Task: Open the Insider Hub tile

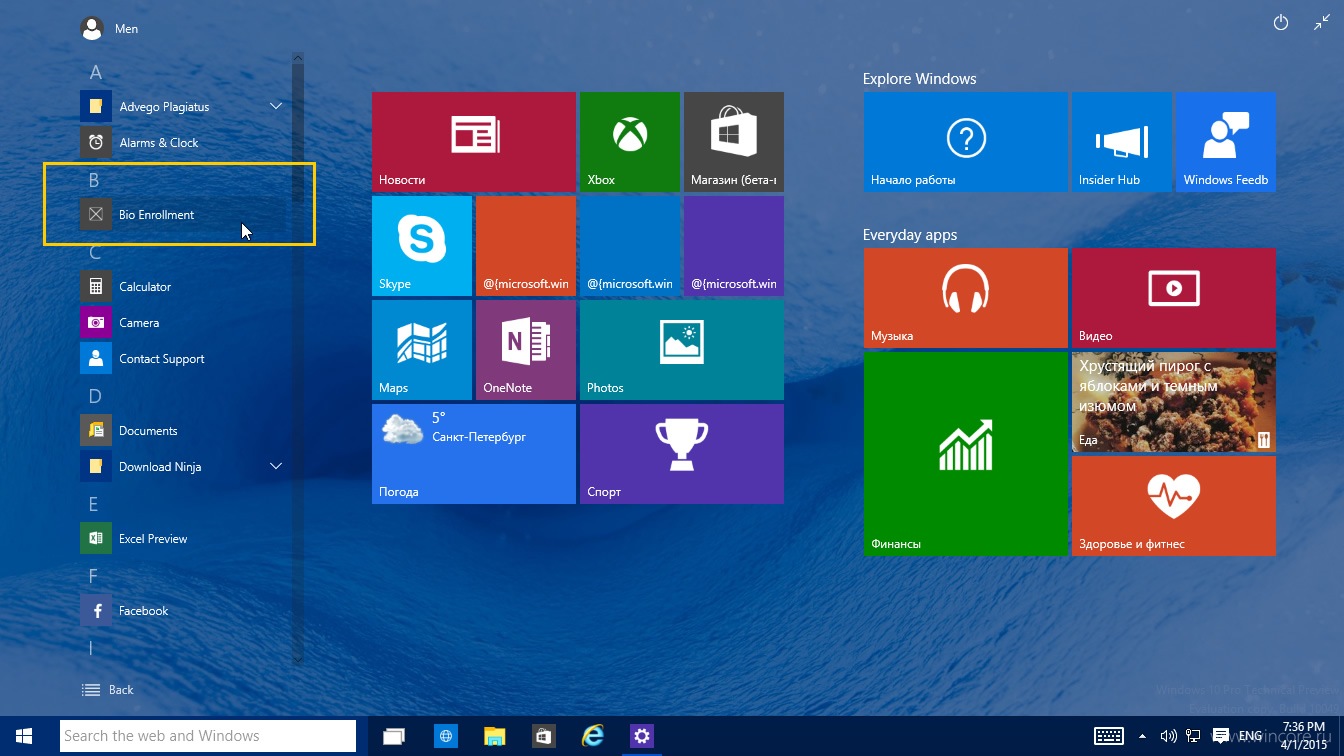Action: pyautogui.click(x=1122, y=142)
